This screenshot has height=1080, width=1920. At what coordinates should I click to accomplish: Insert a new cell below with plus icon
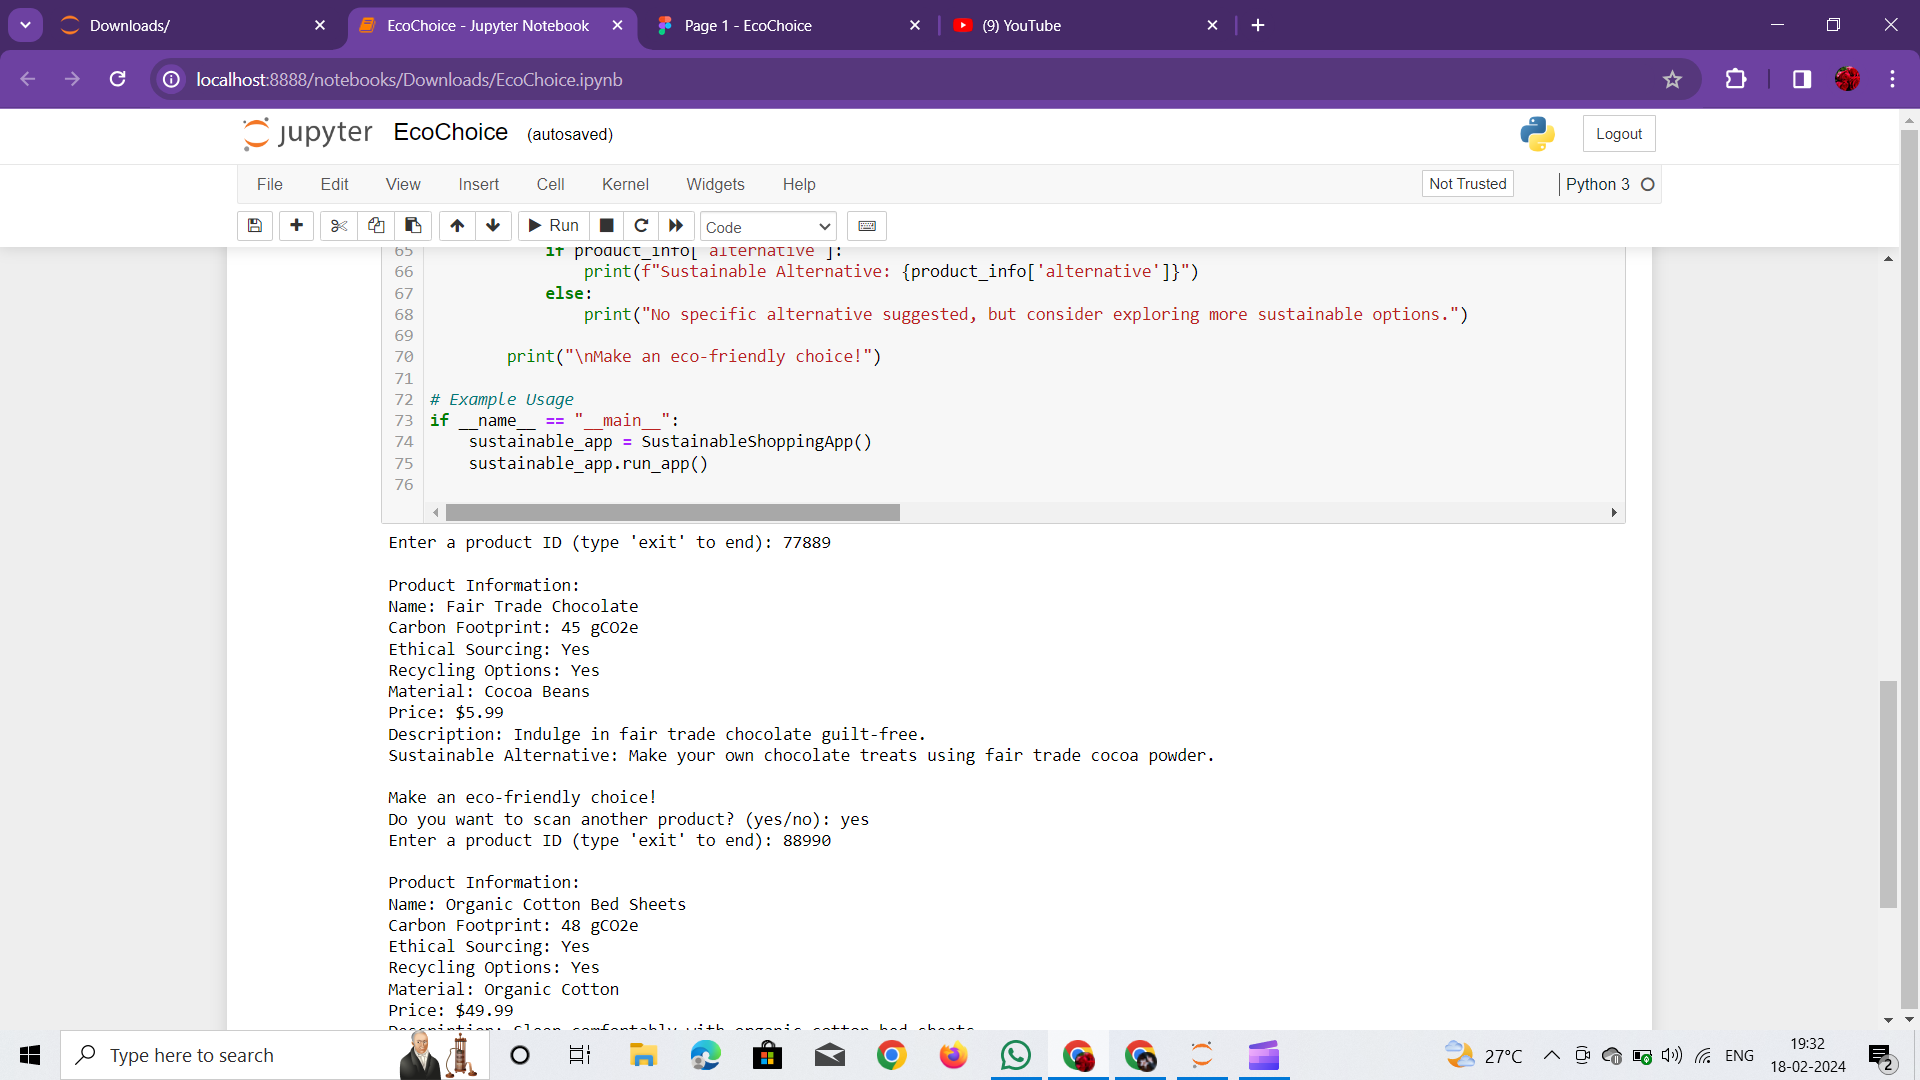[x=296, y=226]
